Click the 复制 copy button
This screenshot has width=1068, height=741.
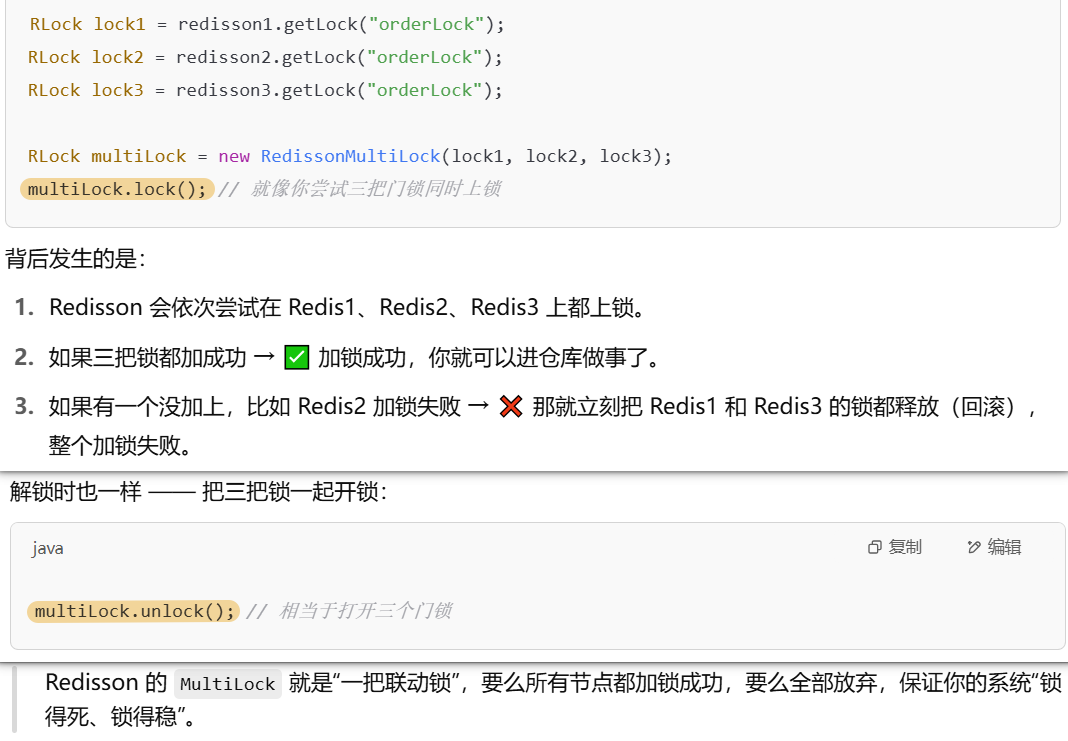pyautogui.click(x=894, y=547)
